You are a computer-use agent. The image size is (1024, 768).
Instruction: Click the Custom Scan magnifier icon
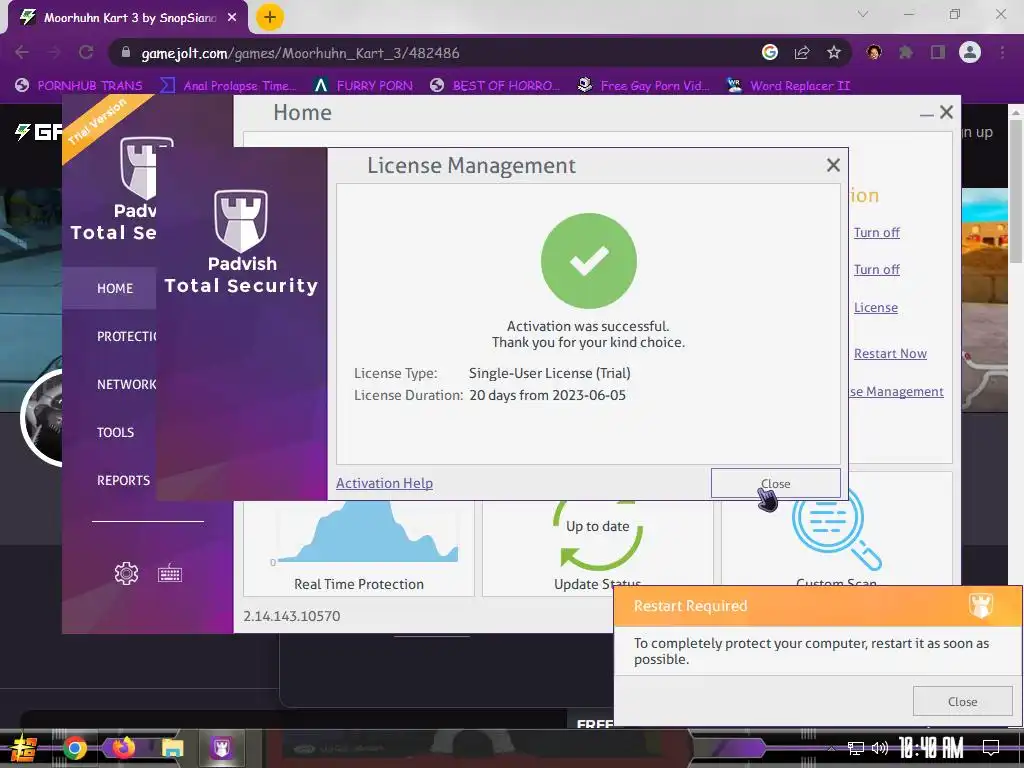click(x=836, y=532)
